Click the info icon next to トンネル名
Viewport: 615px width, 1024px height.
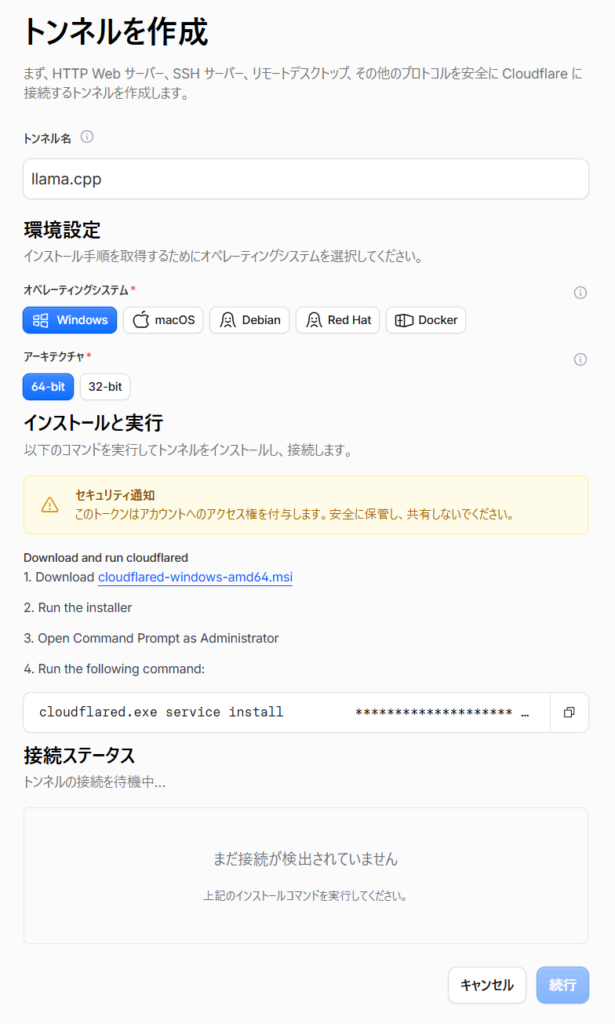click(87, 137)
